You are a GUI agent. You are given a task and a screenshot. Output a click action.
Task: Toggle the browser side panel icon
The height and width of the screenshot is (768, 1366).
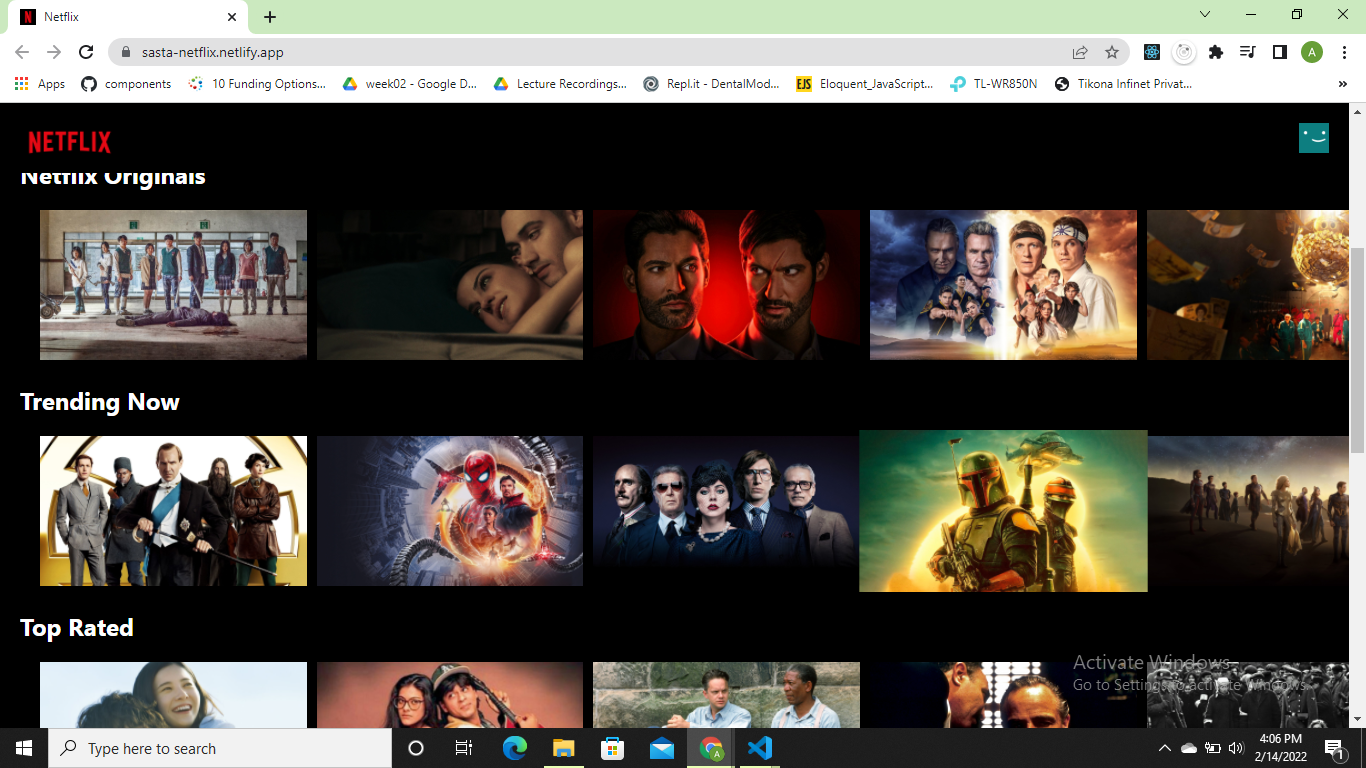click(x=1279, y=52)
